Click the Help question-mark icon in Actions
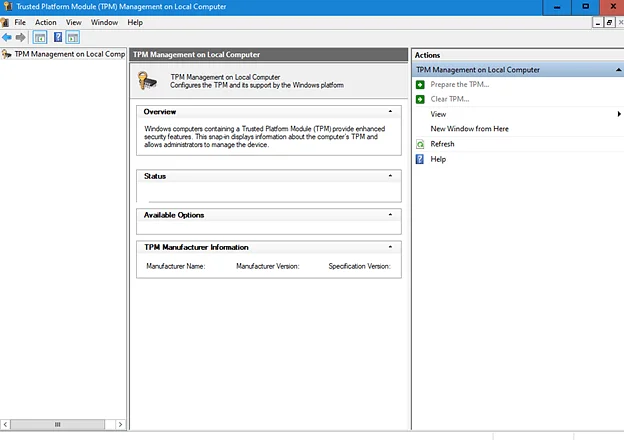Image resolution: width=624 pixels, height=440 pixels. click(420, 159)
